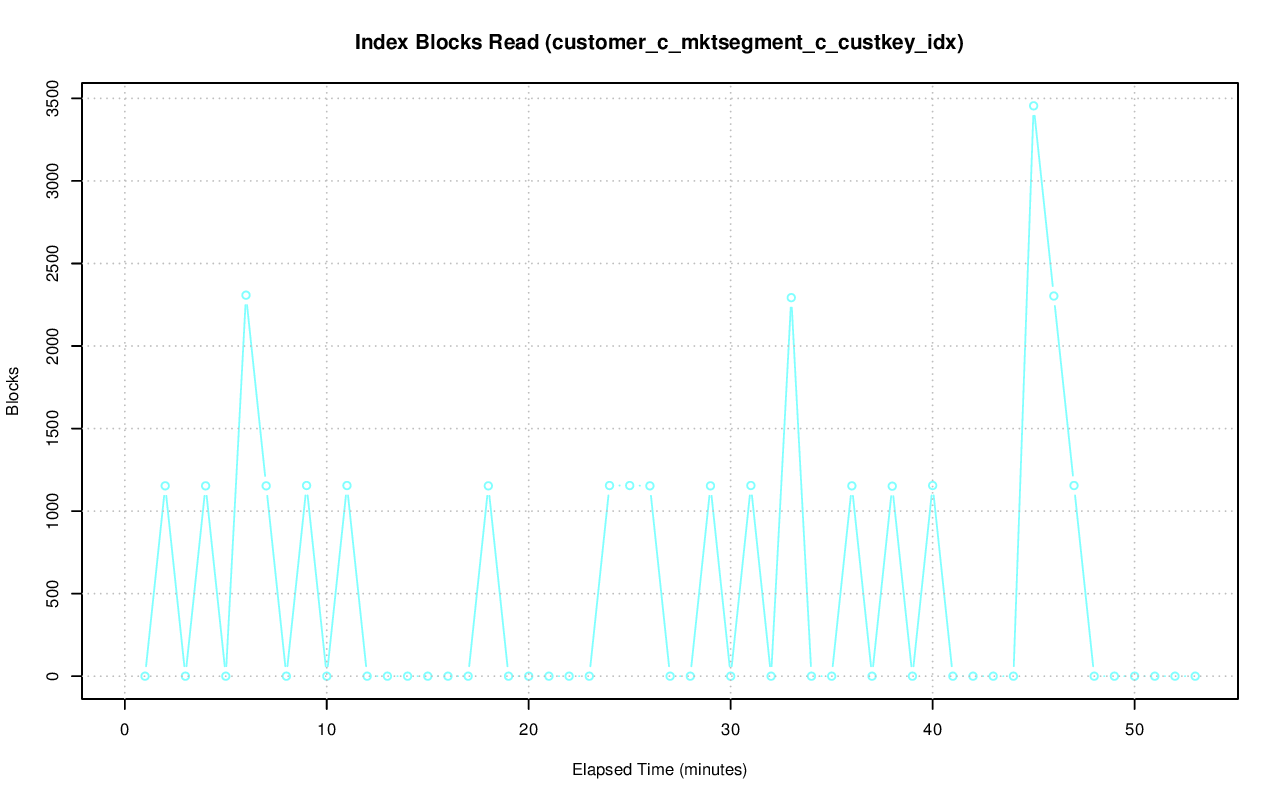Select the peak data point at minute 6
The image size is (1280, 801).
point(246,295)
